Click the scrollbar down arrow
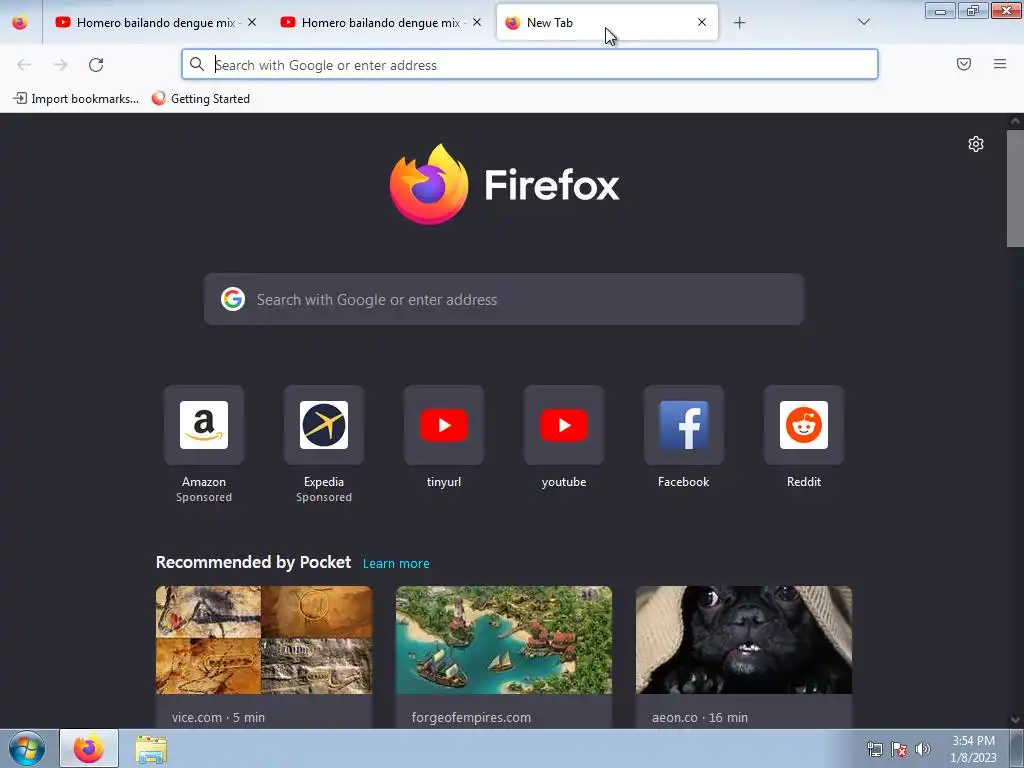This screenshot has height=768, width=1024. tap(1015, 720)
